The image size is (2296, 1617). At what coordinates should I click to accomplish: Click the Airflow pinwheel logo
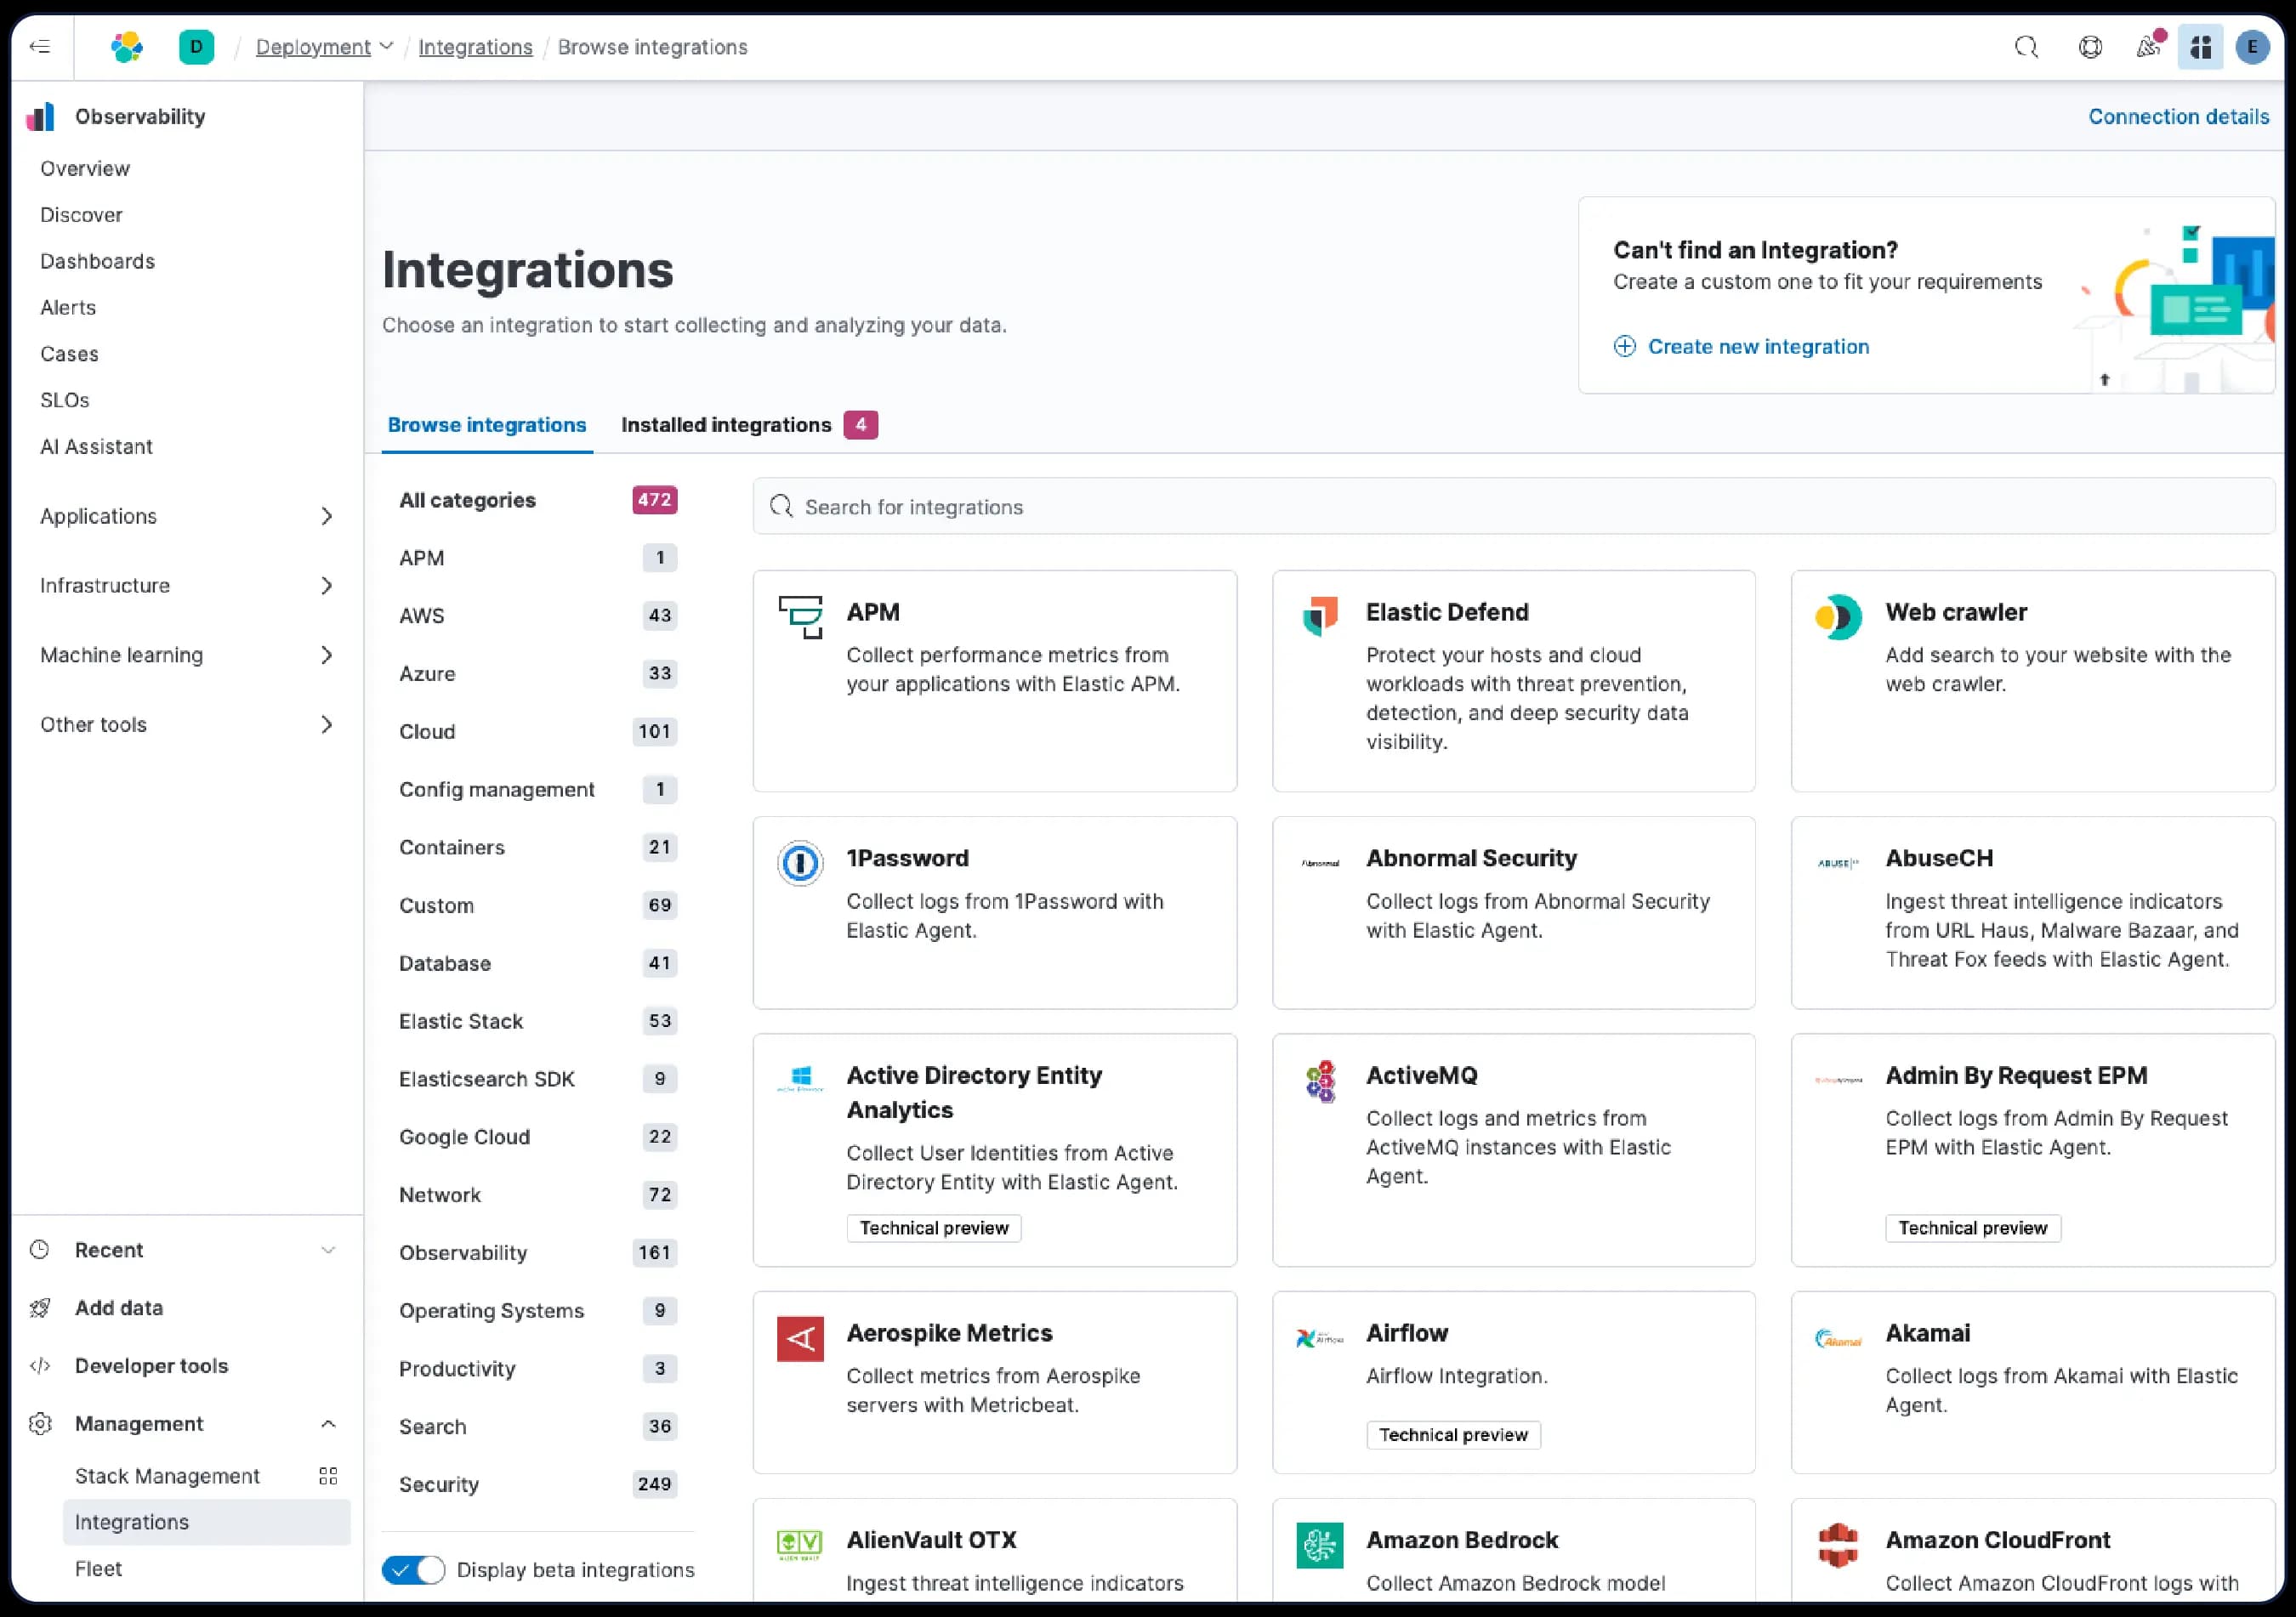pos(1320,1338)
